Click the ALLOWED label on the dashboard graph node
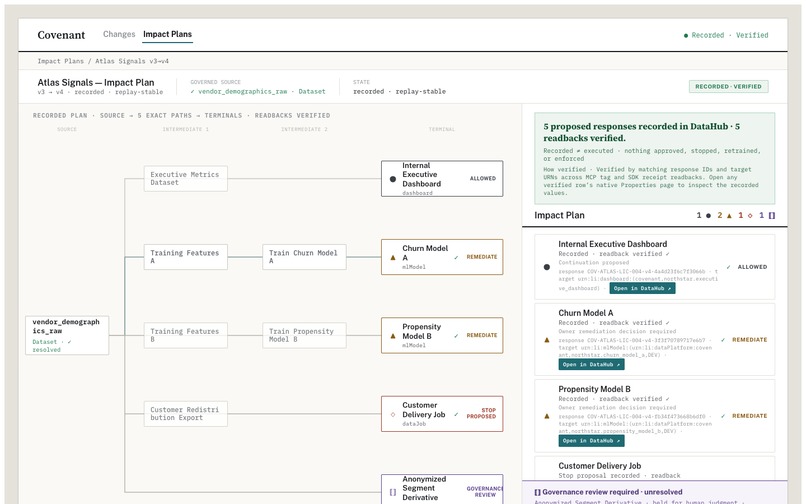The width and height of the screenshot is (806, 504). 483,178
